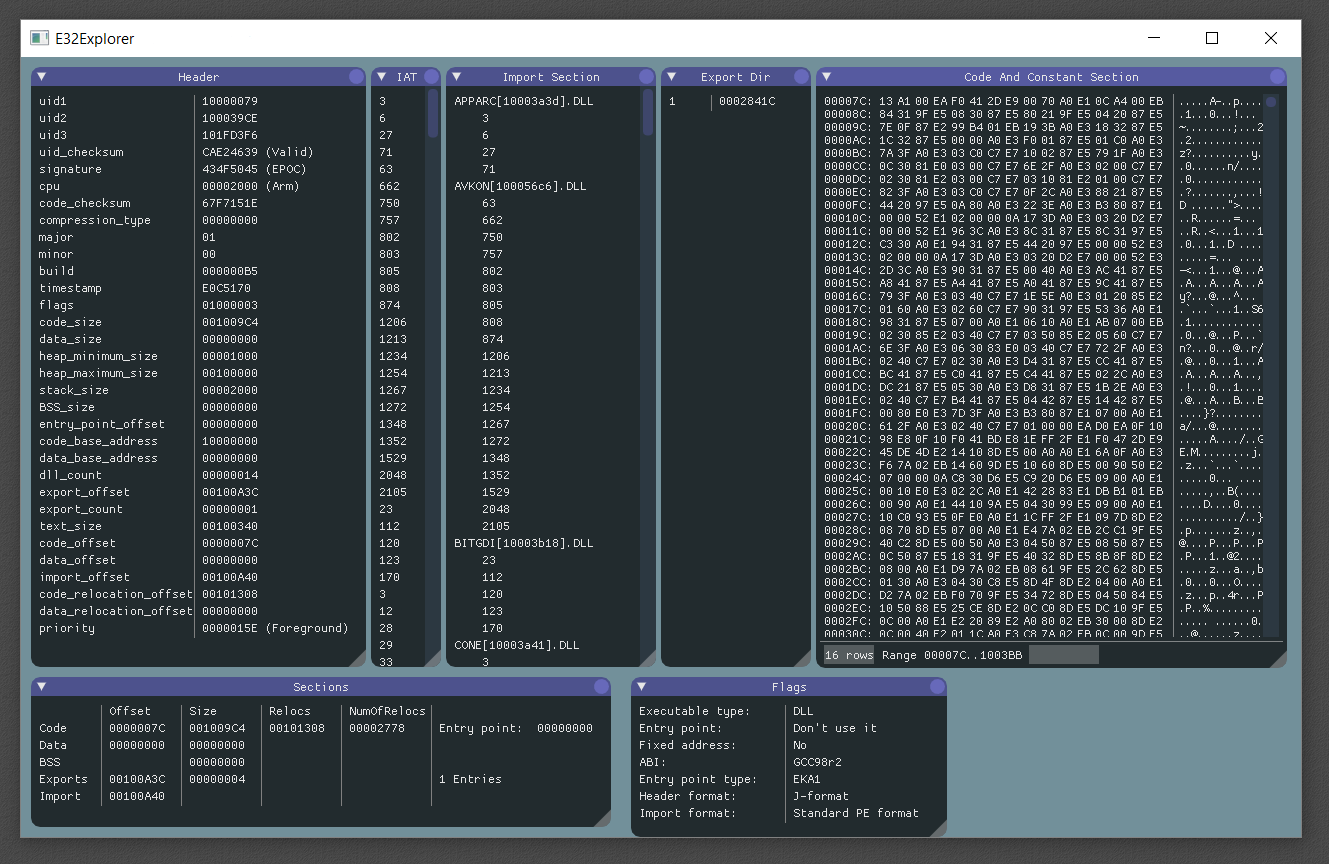Click export address 0002841C in Export Dir
1329x864 pixels.
(747, 101)
